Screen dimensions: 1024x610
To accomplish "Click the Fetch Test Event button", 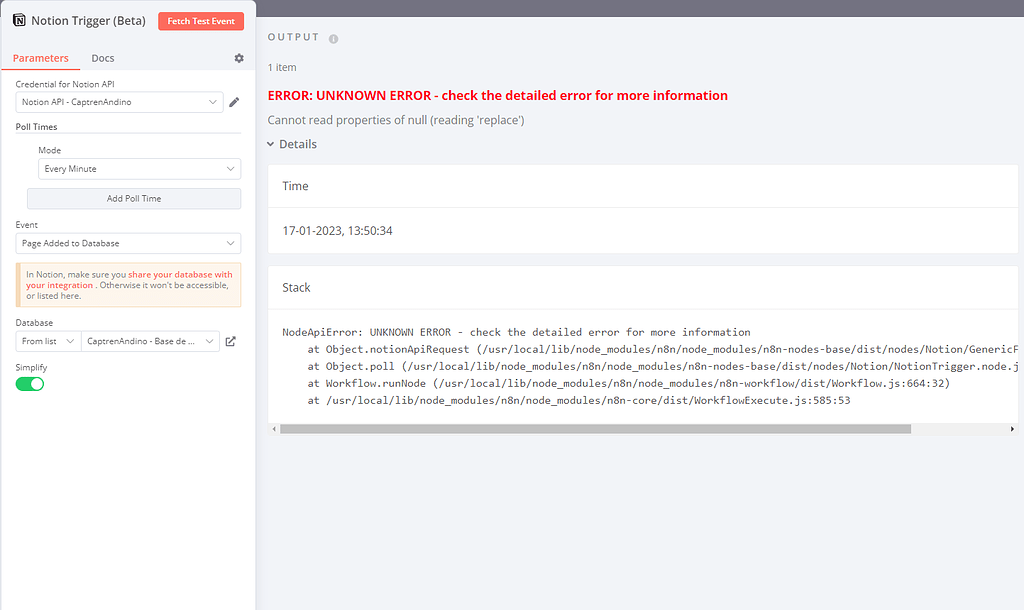I will 200,20.
